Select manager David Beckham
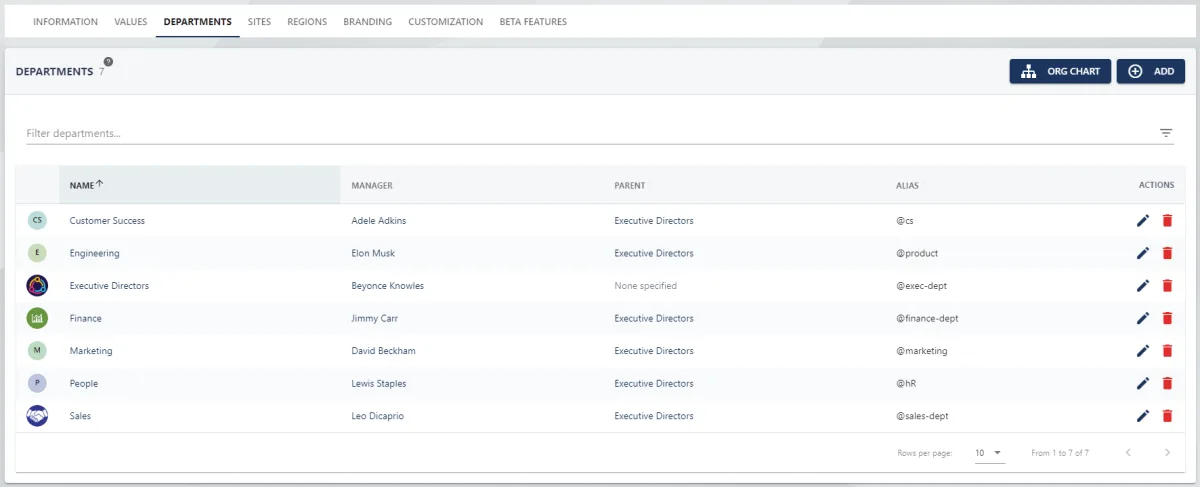This screenshot has width=1200, height=487. (x=383, y=351)
